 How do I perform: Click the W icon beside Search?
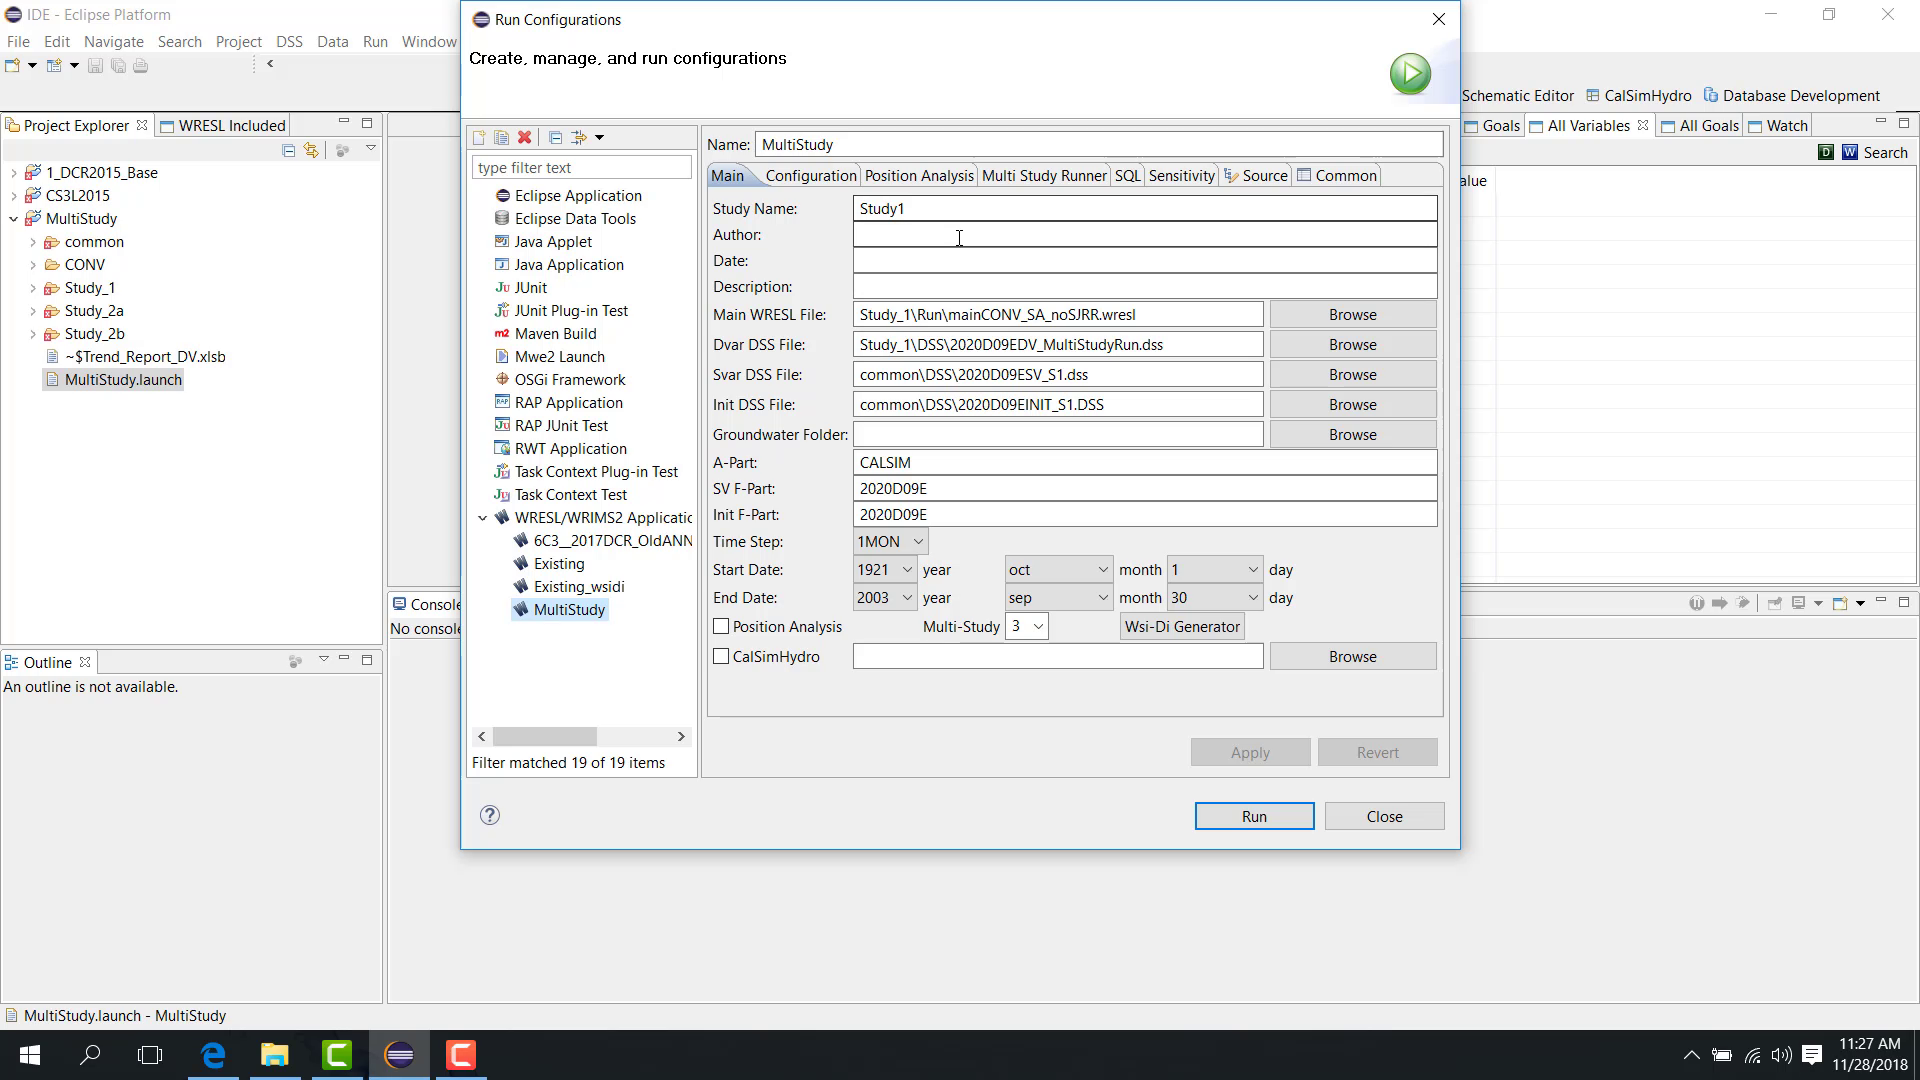click(1850, 152)
